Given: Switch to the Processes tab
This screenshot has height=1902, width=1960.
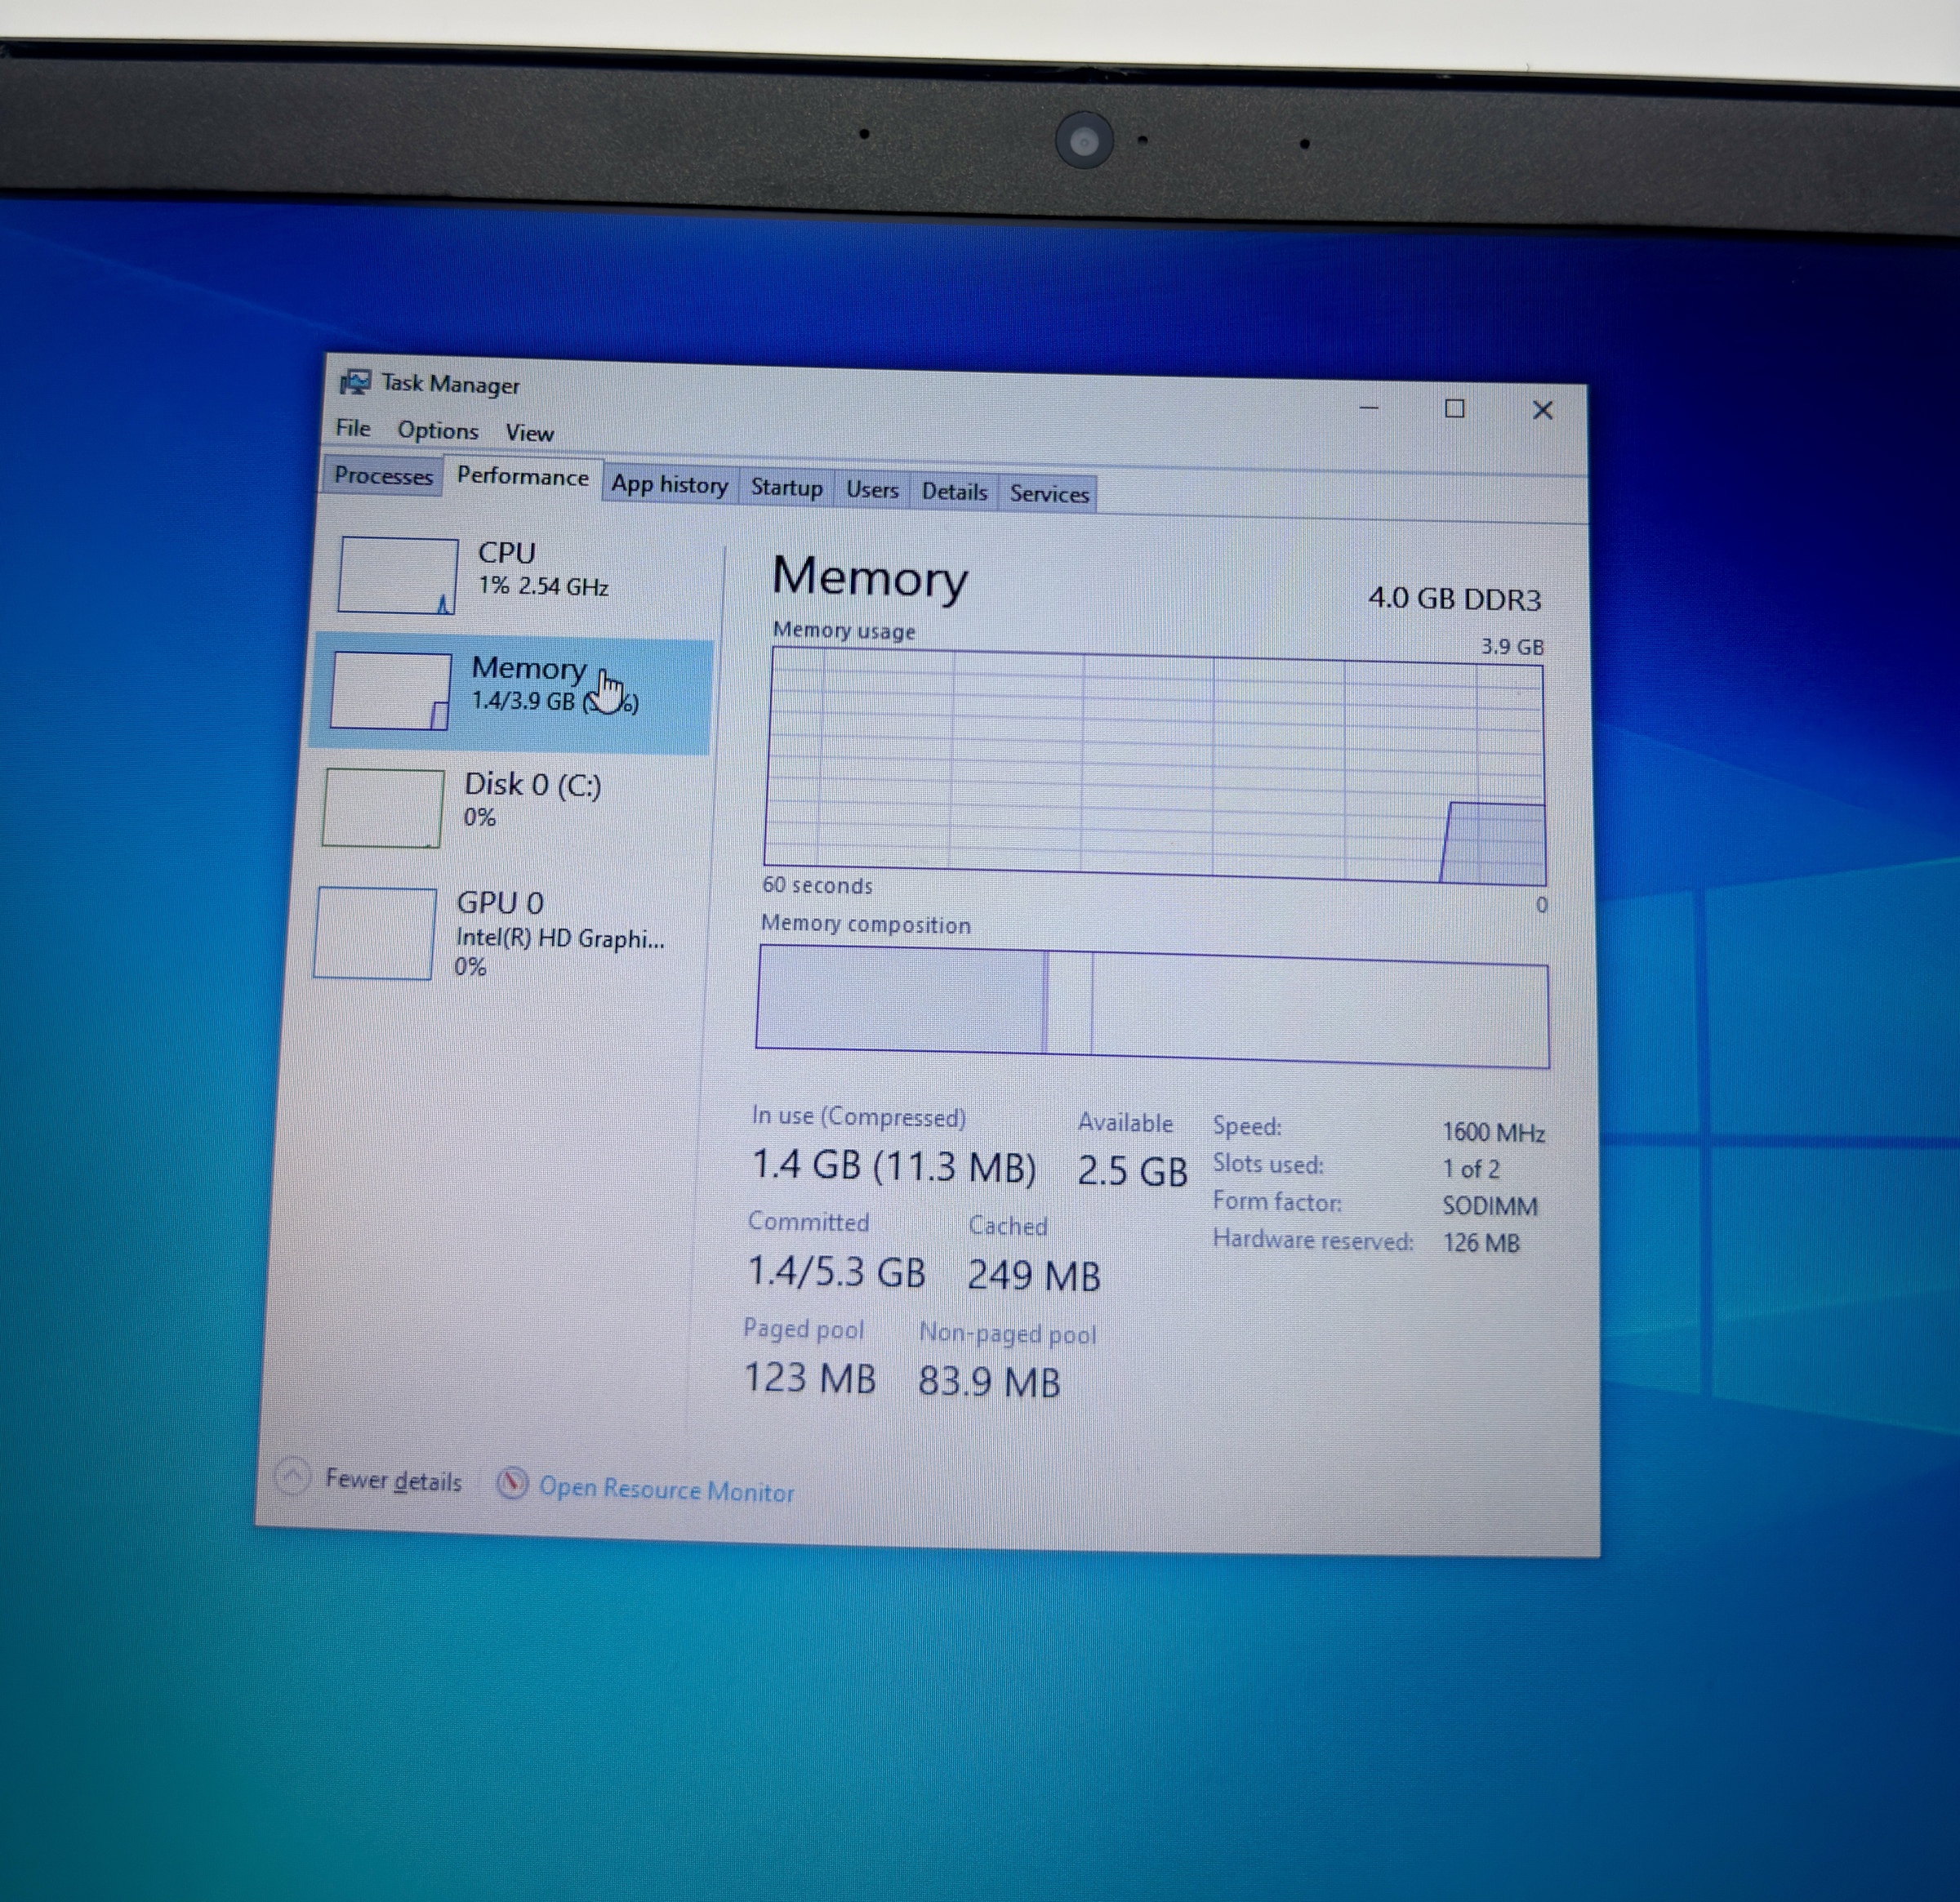Looking at the screenshot, I should click(383, 475).
